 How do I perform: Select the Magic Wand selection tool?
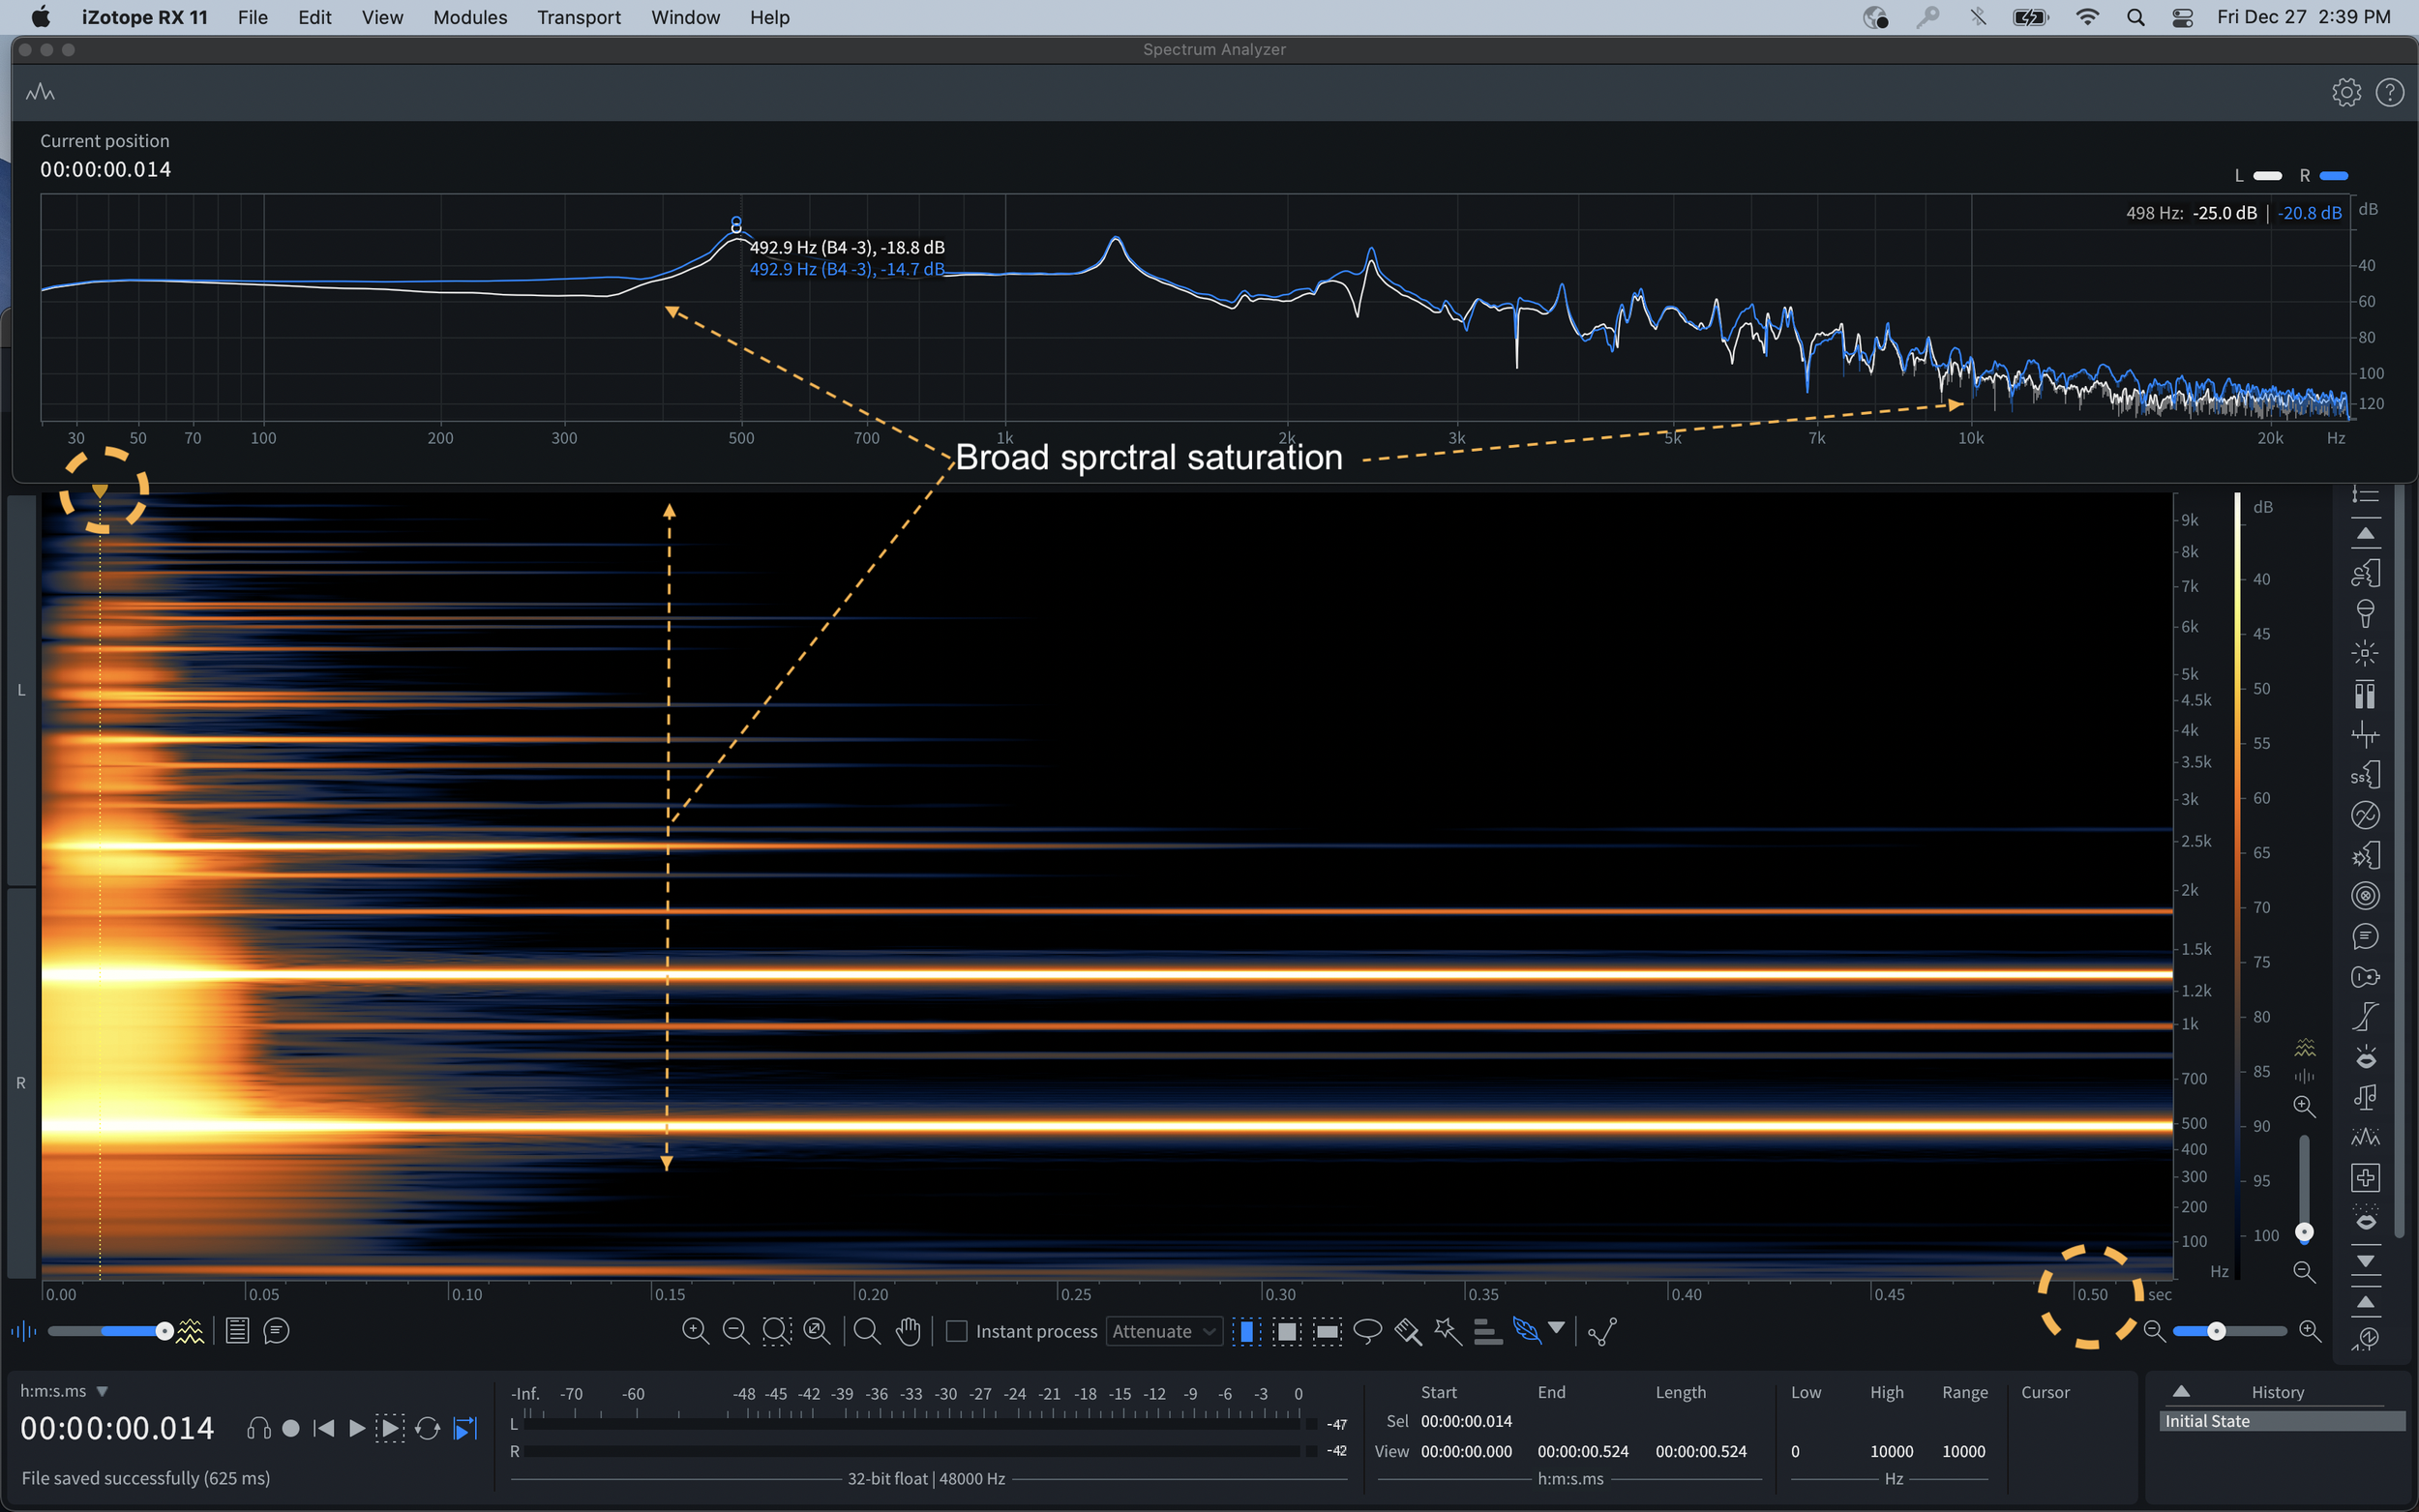pos(1447,1331)
